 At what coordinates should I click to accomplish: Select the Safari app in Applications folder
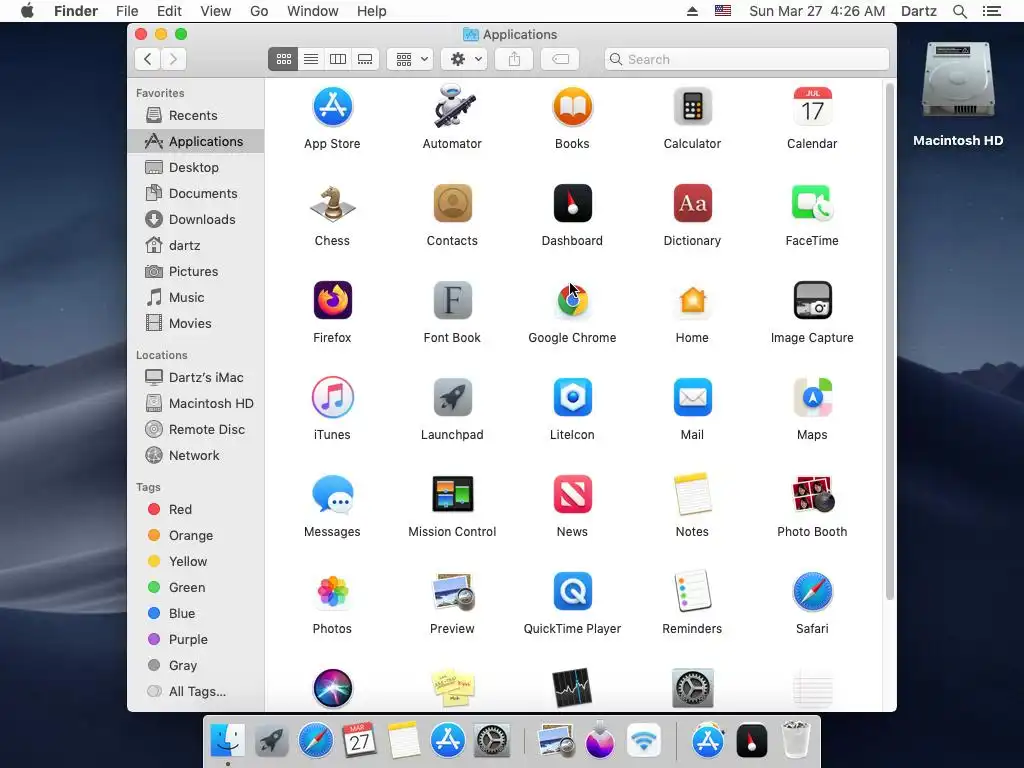[x=812, y=591]
